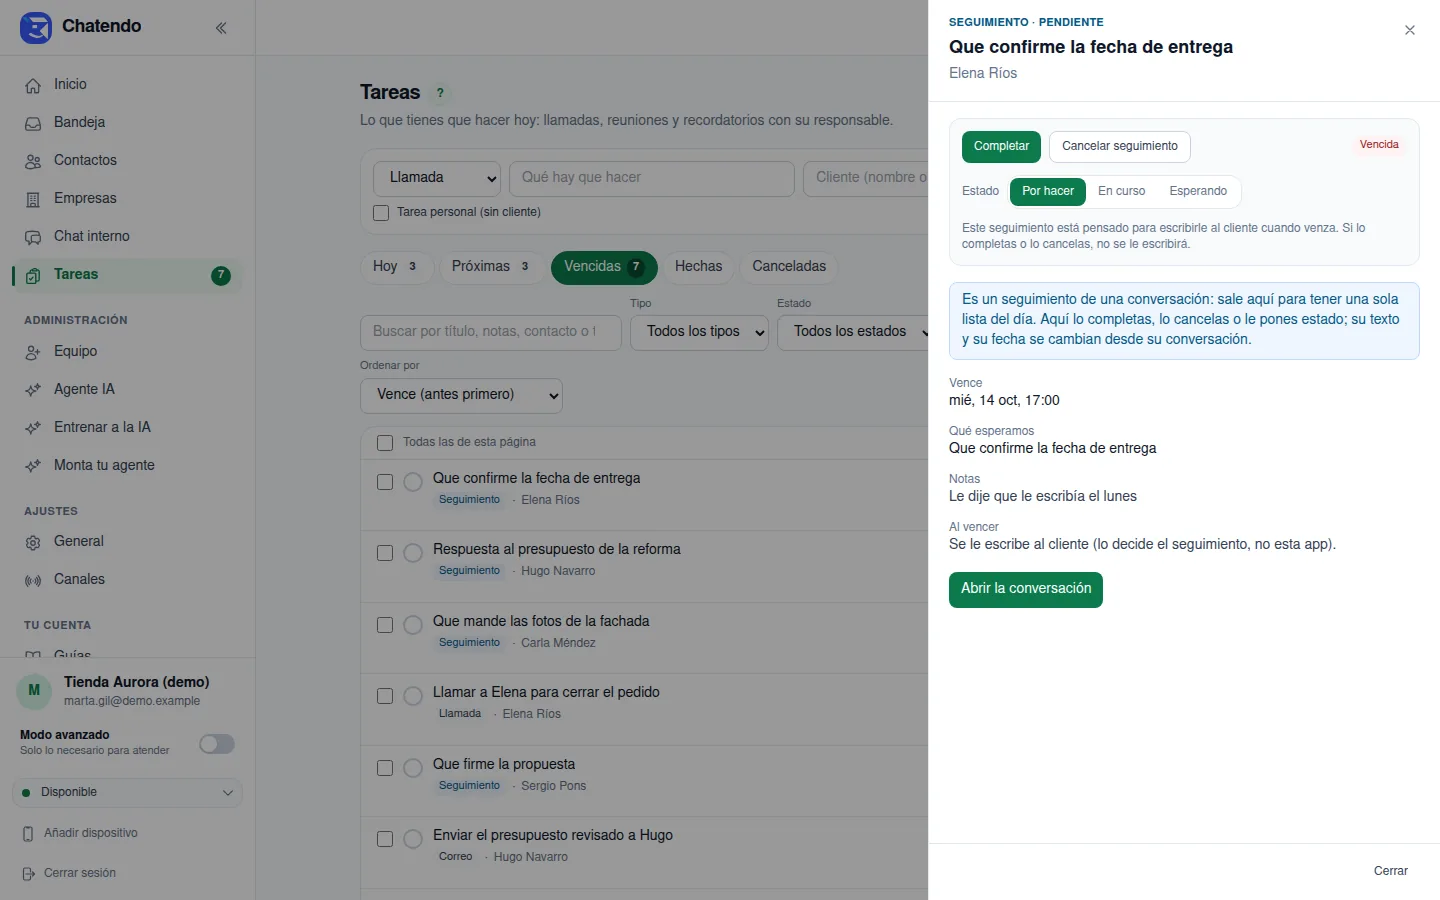Set status to En curso

[x=1122, y=191]
